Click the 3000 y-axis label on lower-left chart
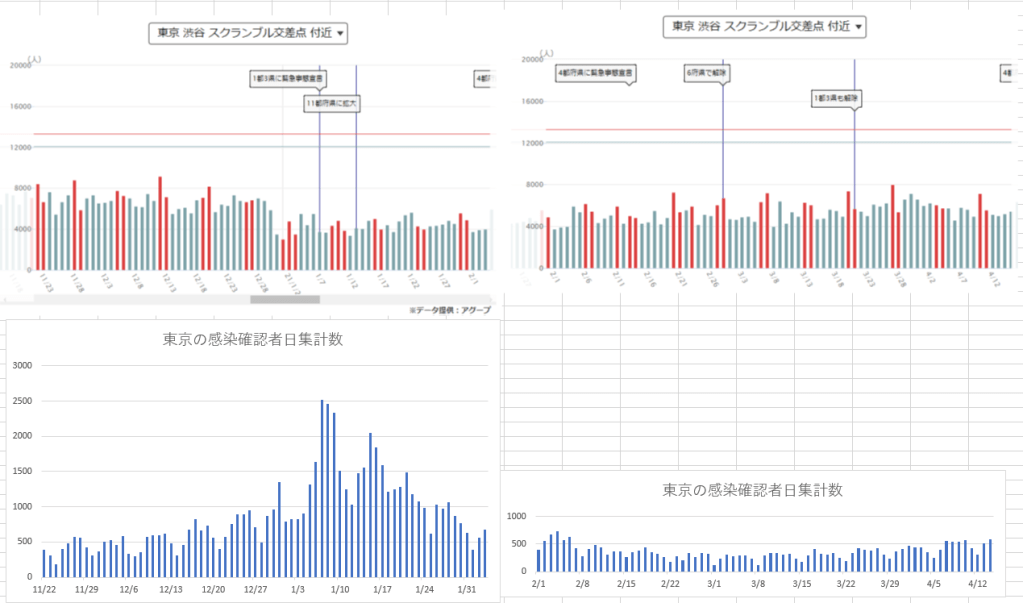The width and height of the screenshot is (1023, 603). tap(22, 366)
